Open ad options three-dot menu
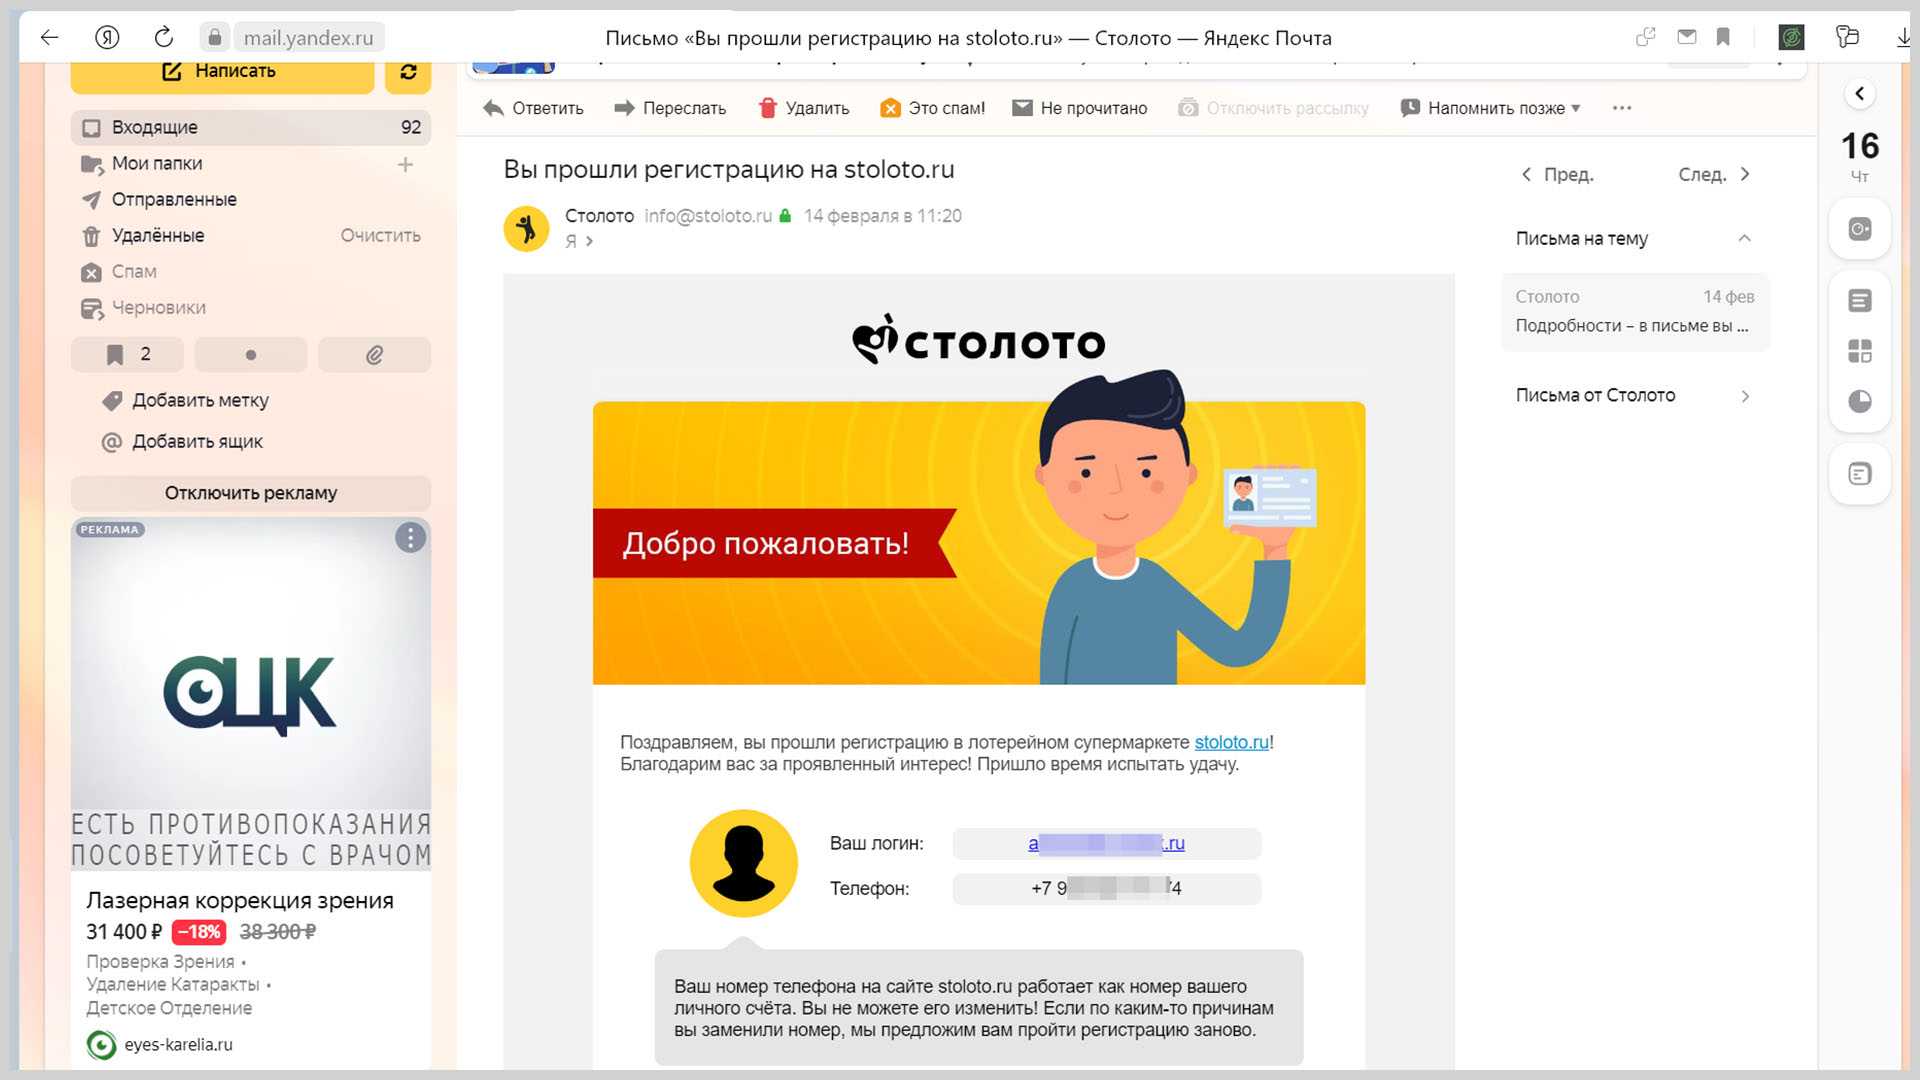Screen dimensions: 1920x1080 (x=410, y=538)
